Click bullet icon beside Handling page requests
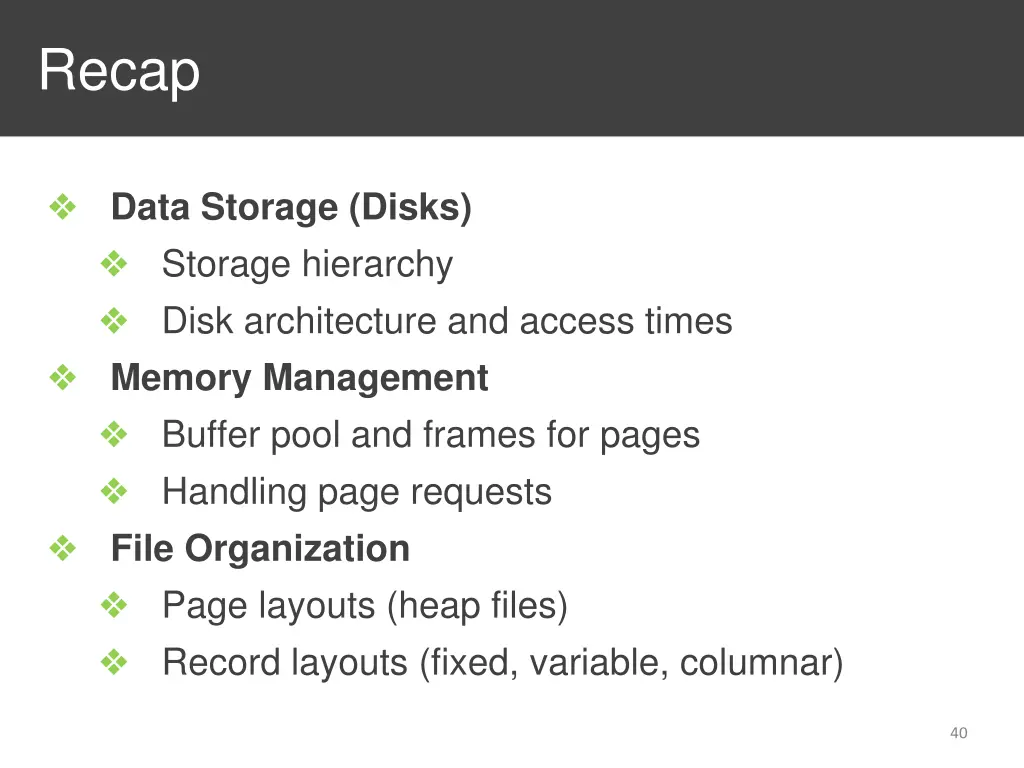The width and height of the screenshot is (1024, 768). [114, 491]
